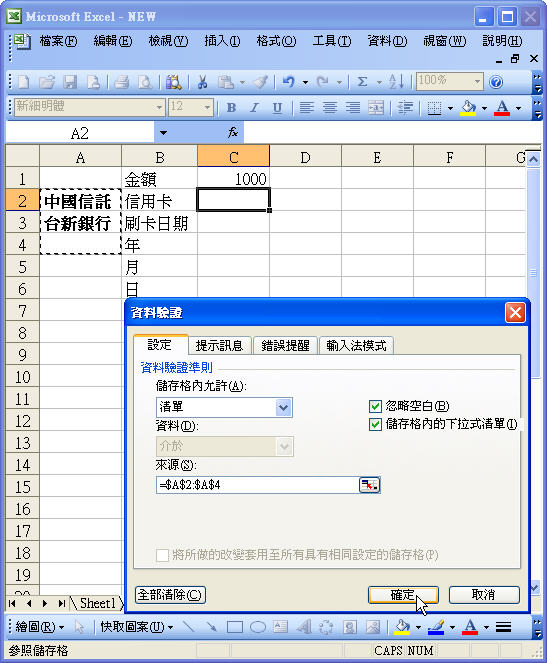Click the 取消 Cancel button
Viewport: 547px width, 663px height.
click(x=484, y=595)
